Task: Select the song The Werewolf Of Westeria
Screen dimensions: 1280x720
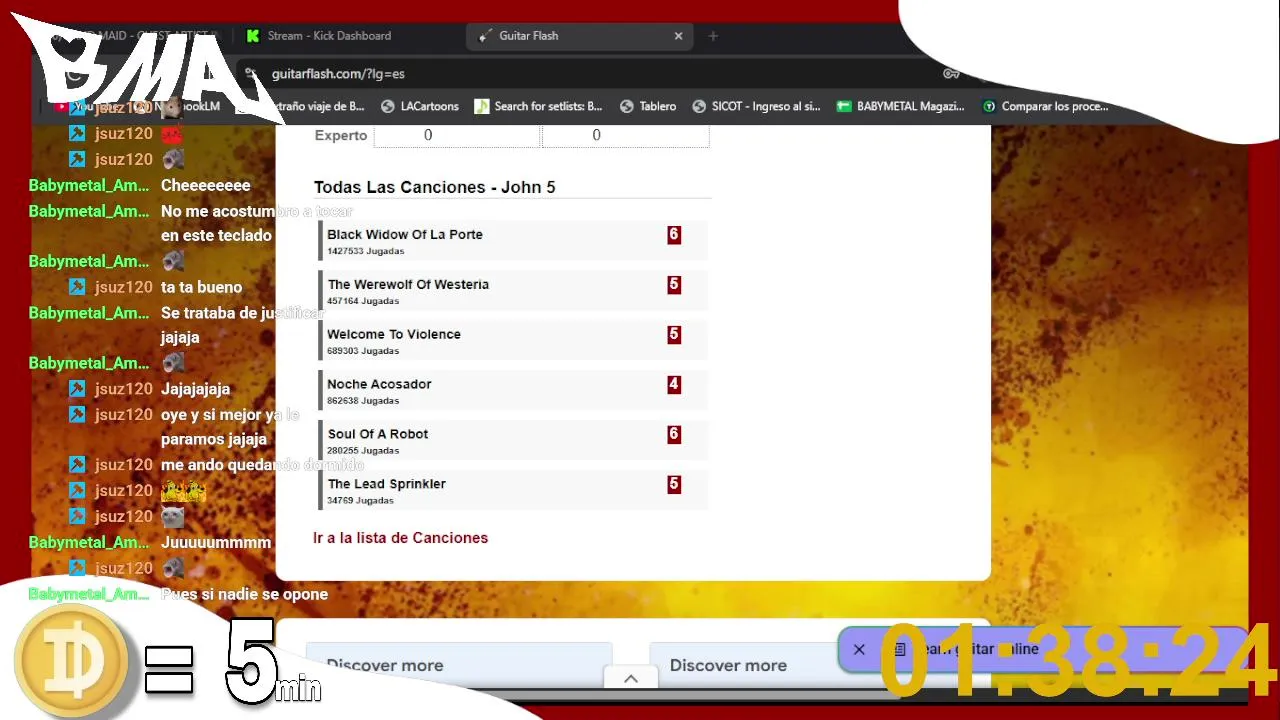Action: point(513,290)
